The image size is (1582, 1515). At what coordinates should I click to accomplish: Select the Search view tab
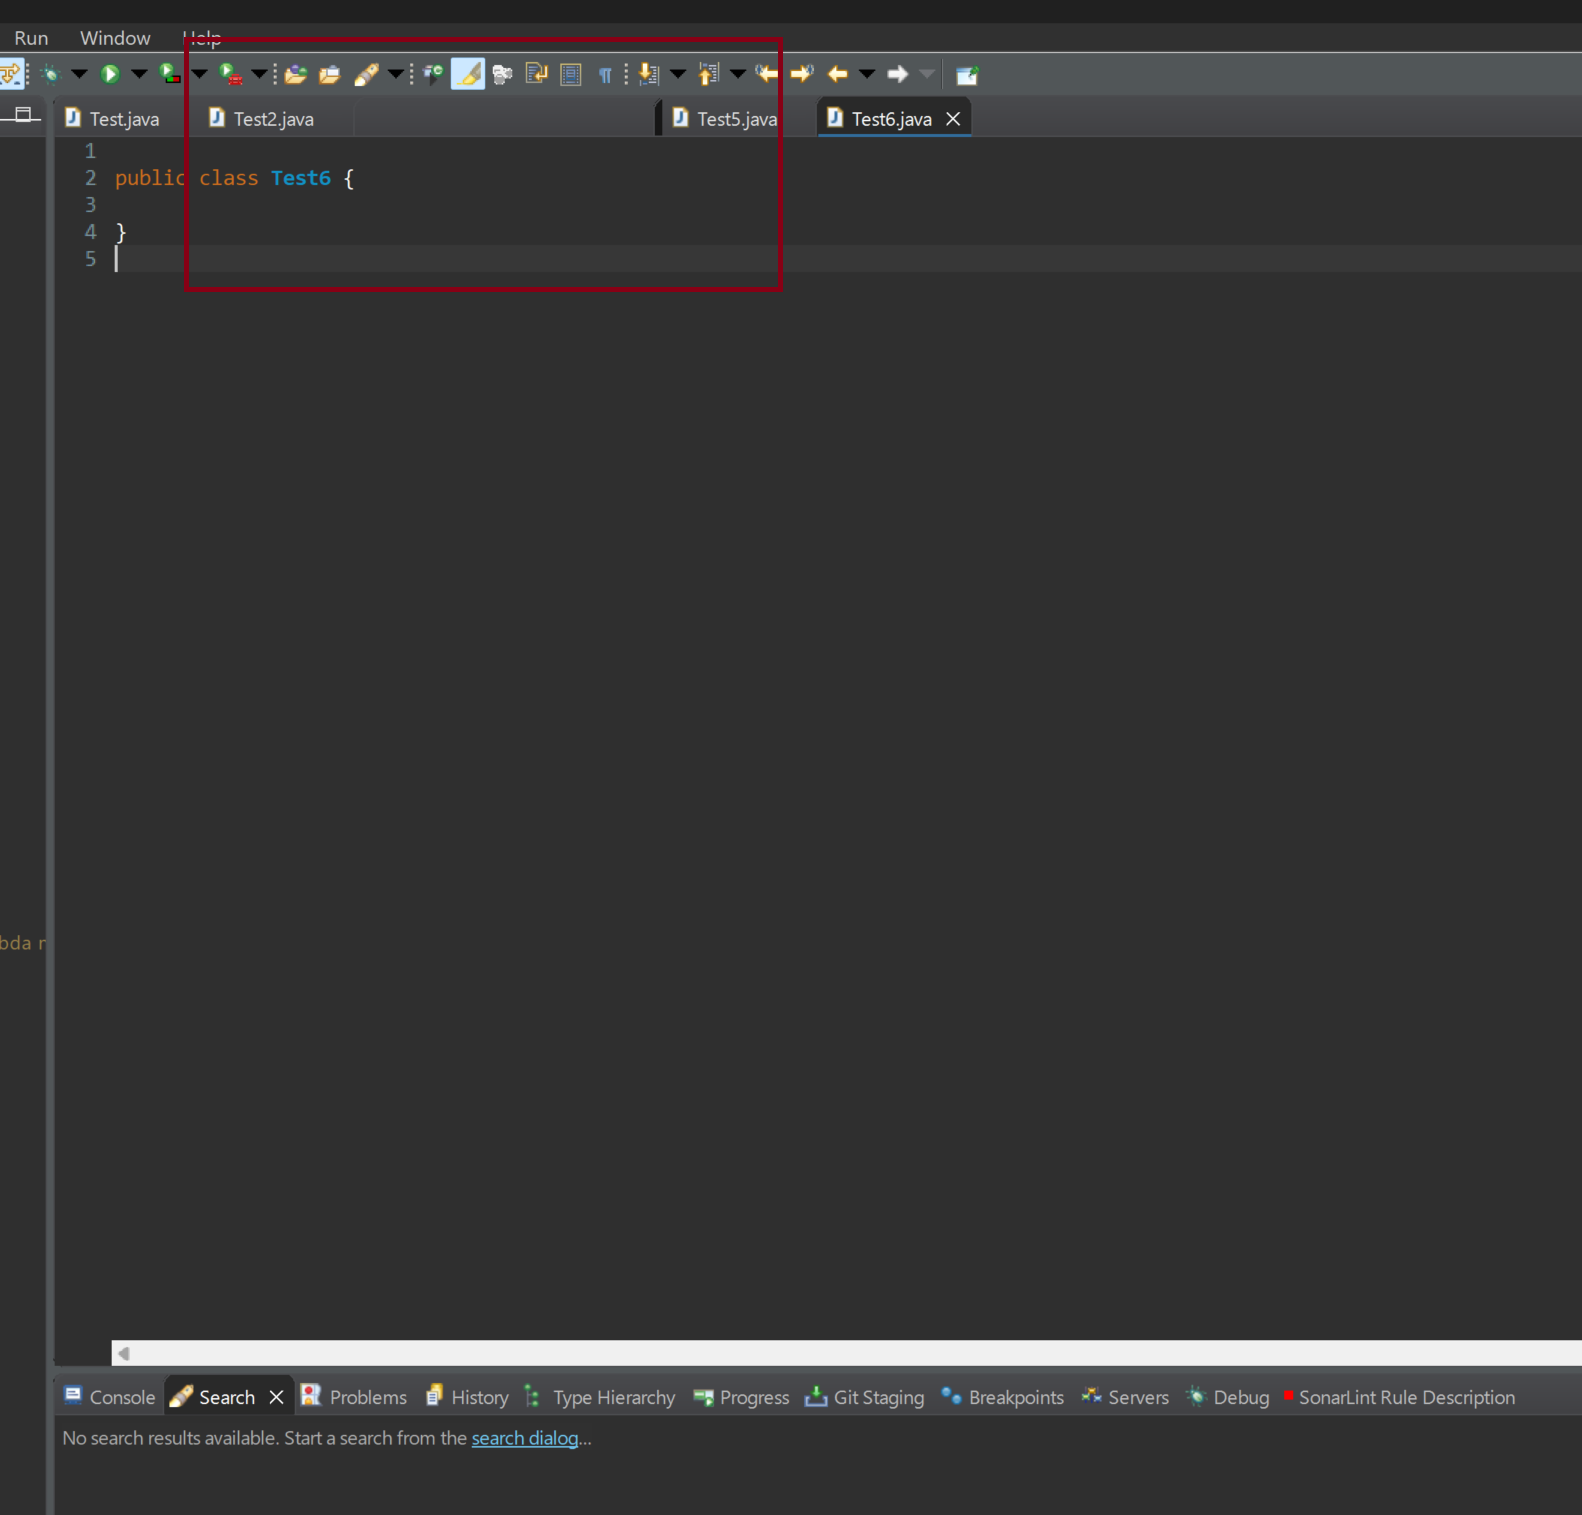226,1397
